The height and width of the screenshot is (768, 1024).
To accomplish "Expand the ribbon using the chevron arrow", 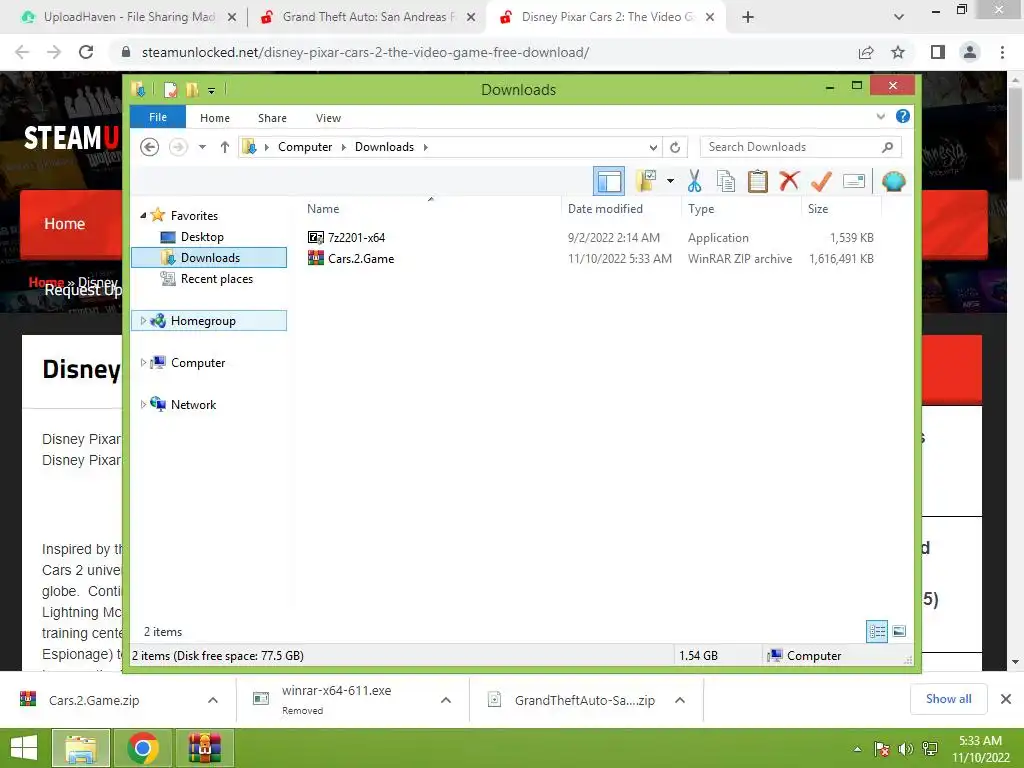I will [880, 117].
